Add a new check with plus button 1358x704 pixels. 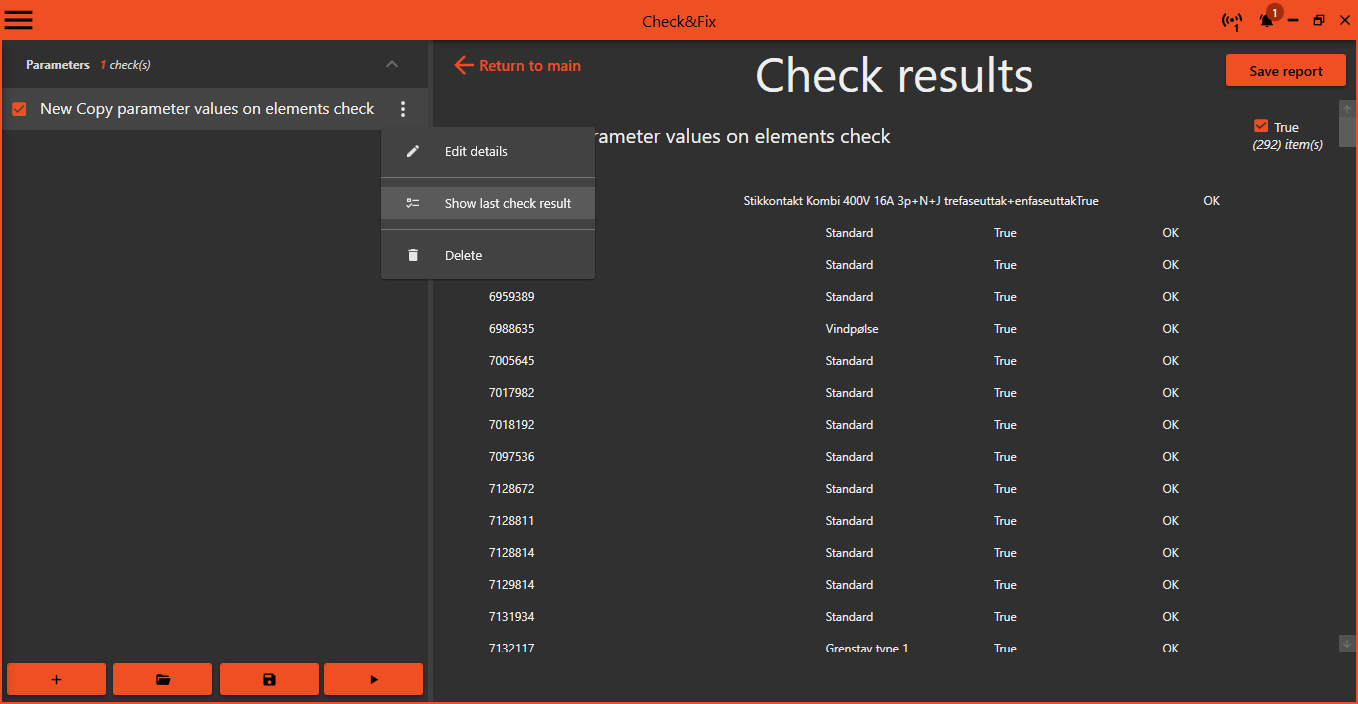click(x=56, y=679)
